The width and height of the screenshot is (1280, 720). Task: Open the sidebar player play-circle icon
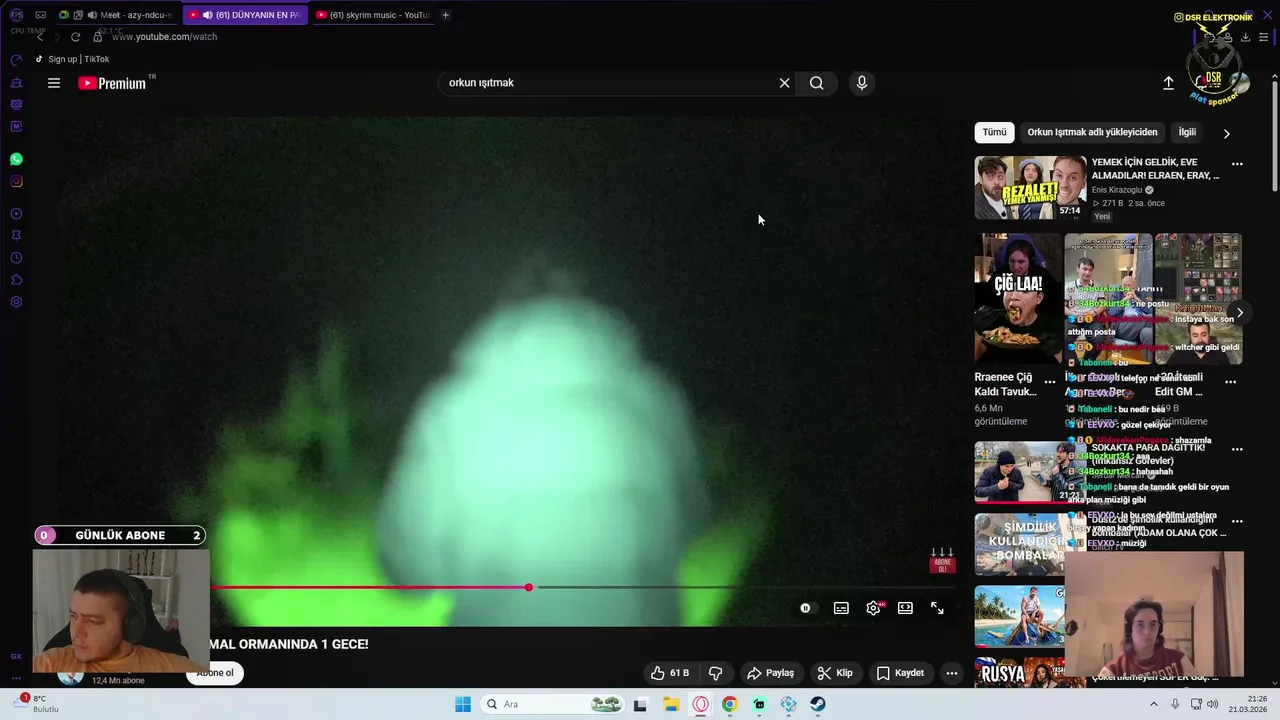[16, 214]
